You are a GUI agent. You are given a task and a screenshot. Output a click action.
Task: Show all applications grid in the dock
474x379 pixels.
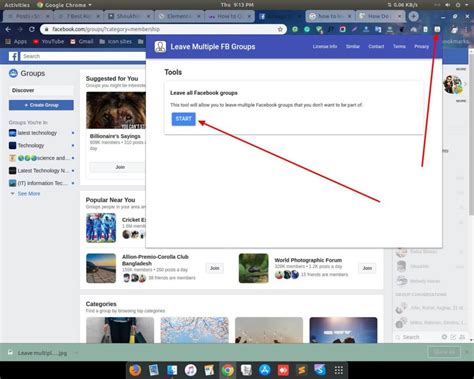[339, 370]
